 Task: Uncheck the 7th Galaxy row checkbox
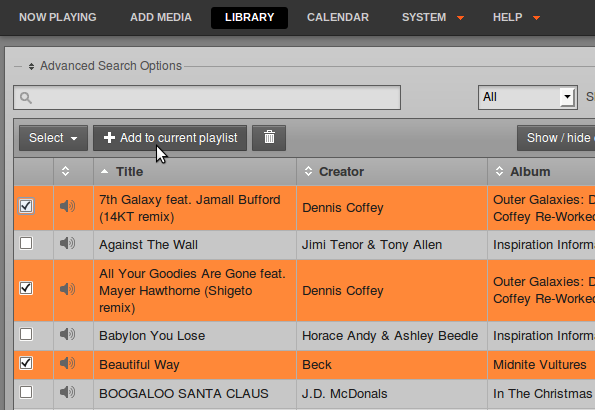[x=26, y=206]
